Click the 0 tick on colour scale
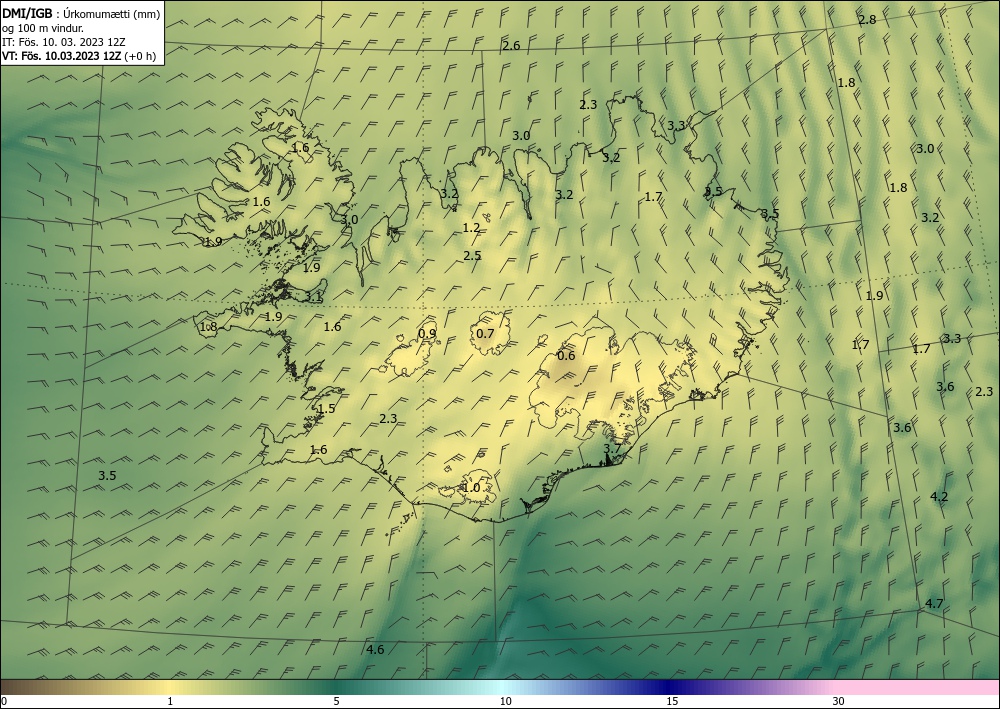Viewport: 1000px width, 709px height. coord(4,701)
